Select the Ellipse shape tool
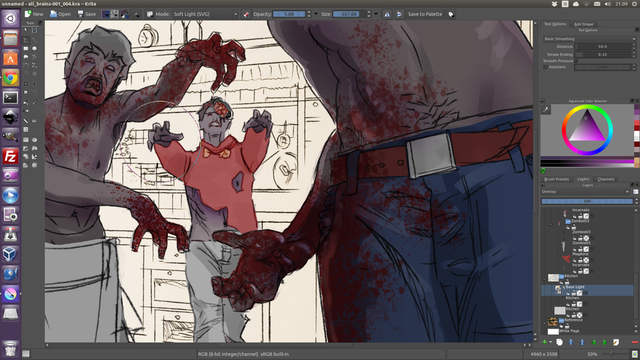The width and height of the screenshot is (640, 360). (x=35, y=48)
